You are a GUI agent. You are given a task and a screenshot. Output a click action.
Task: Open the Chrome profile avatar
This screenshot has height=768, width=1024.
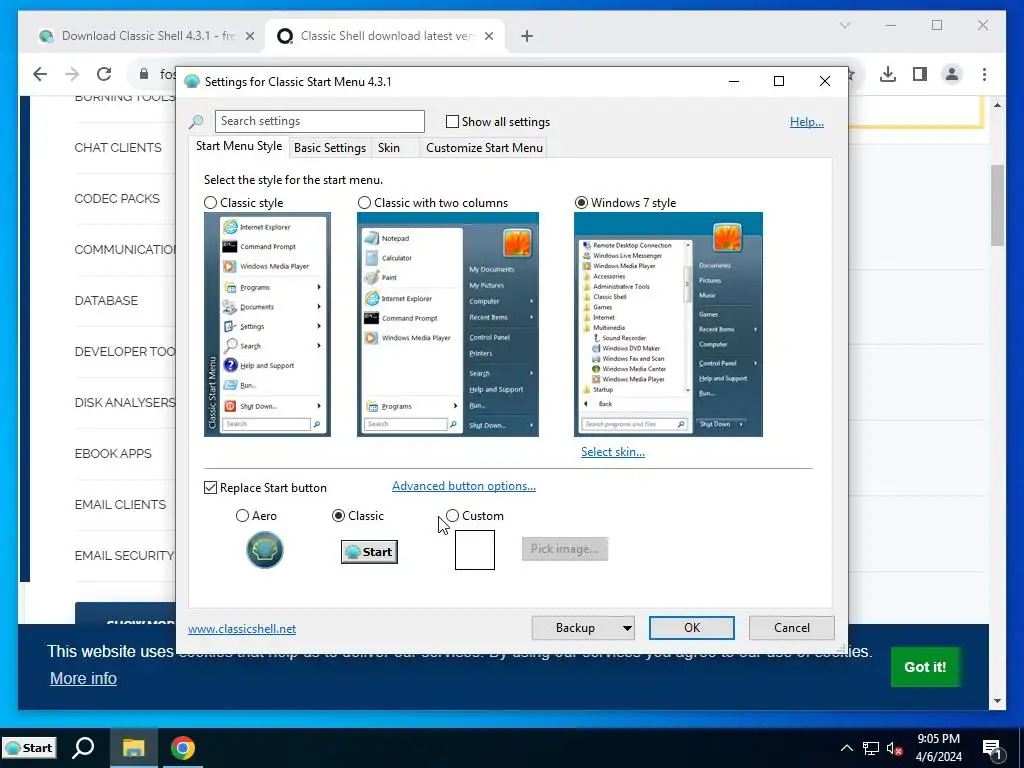pos(952,74)
